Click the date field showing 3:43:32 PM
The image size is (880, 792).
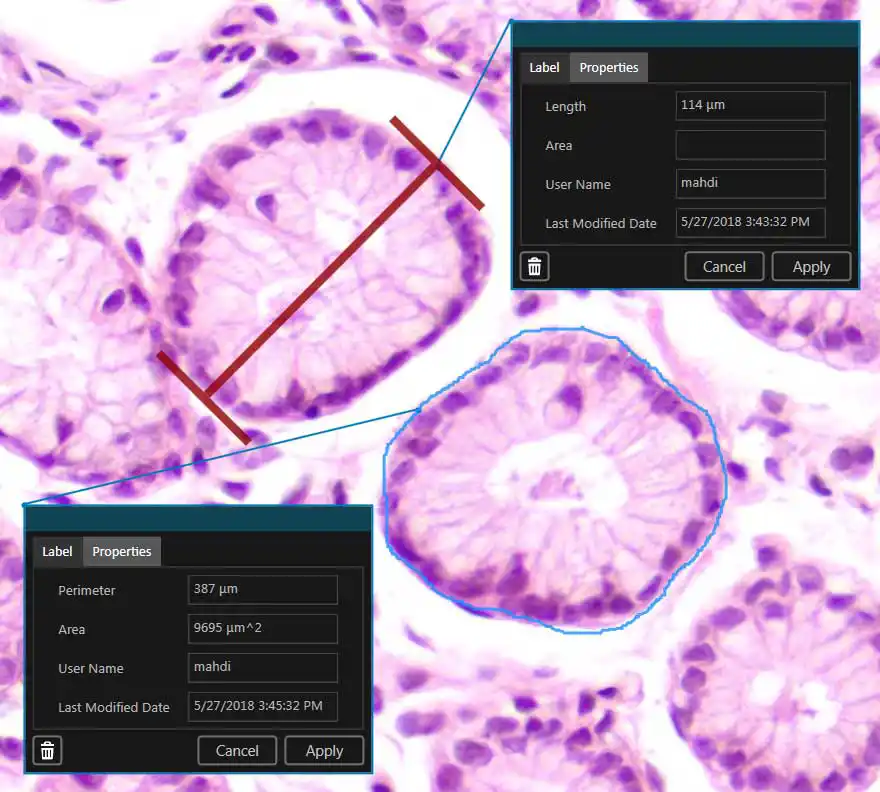pyautogui.click(x=750, y=223)
